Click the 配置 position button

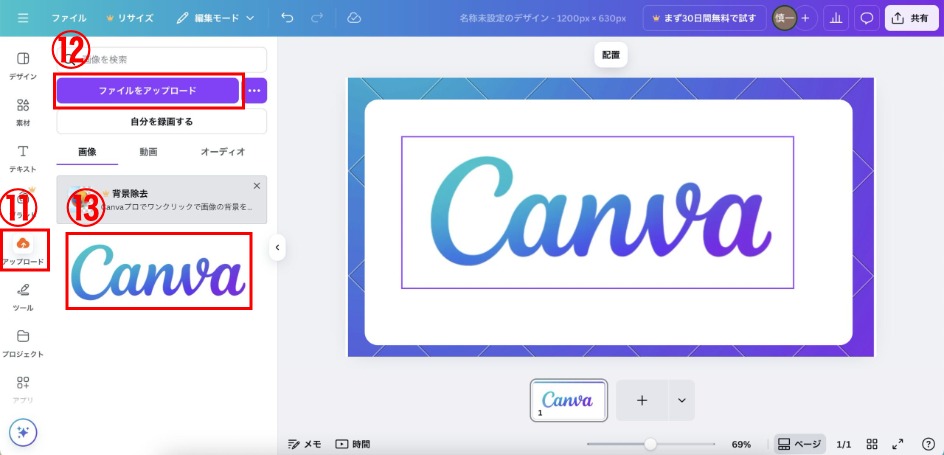[611, 55]
